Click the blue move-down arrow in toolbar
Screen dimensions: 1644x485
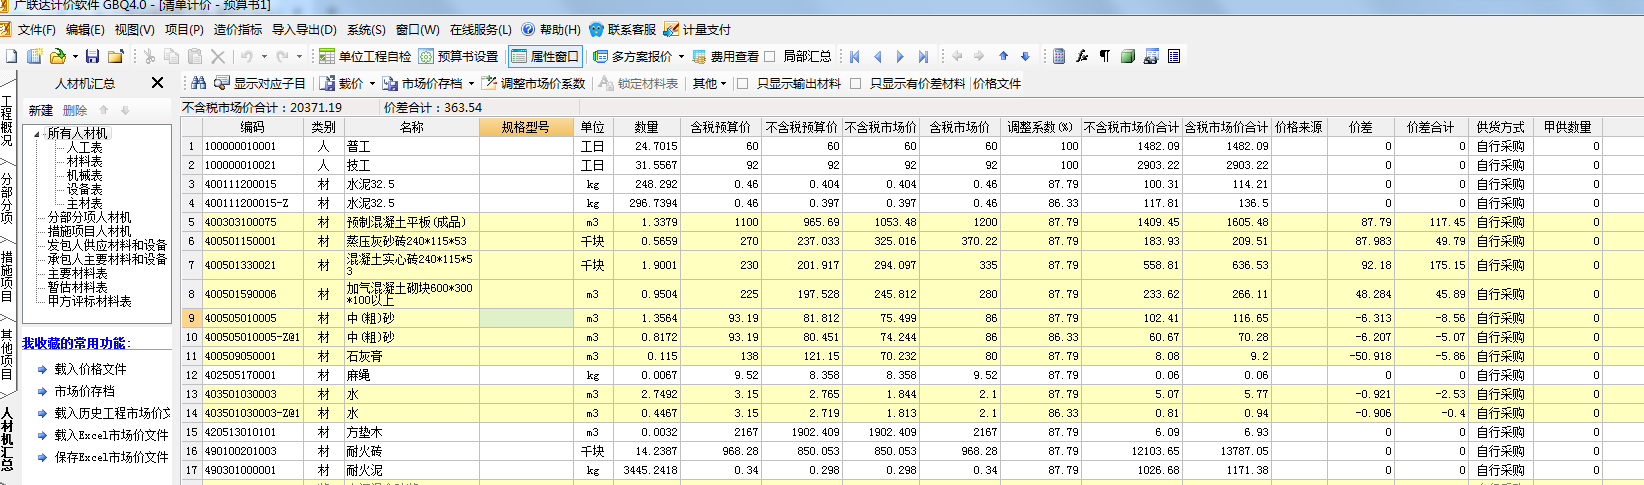coord(1025,56)
